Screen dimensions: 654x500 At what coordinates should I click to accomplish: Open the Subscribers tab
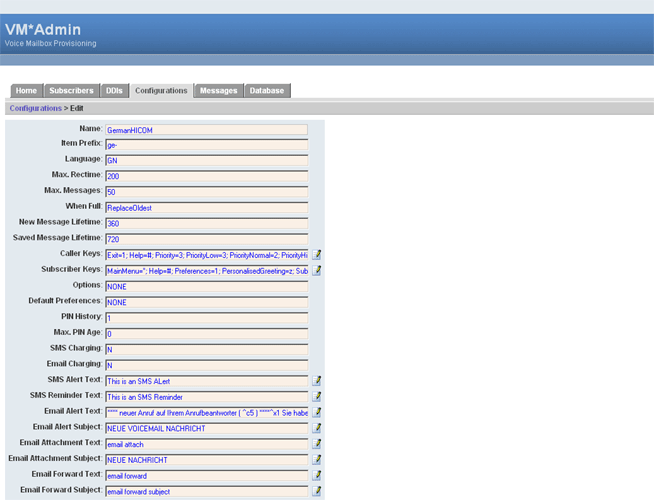71,91
